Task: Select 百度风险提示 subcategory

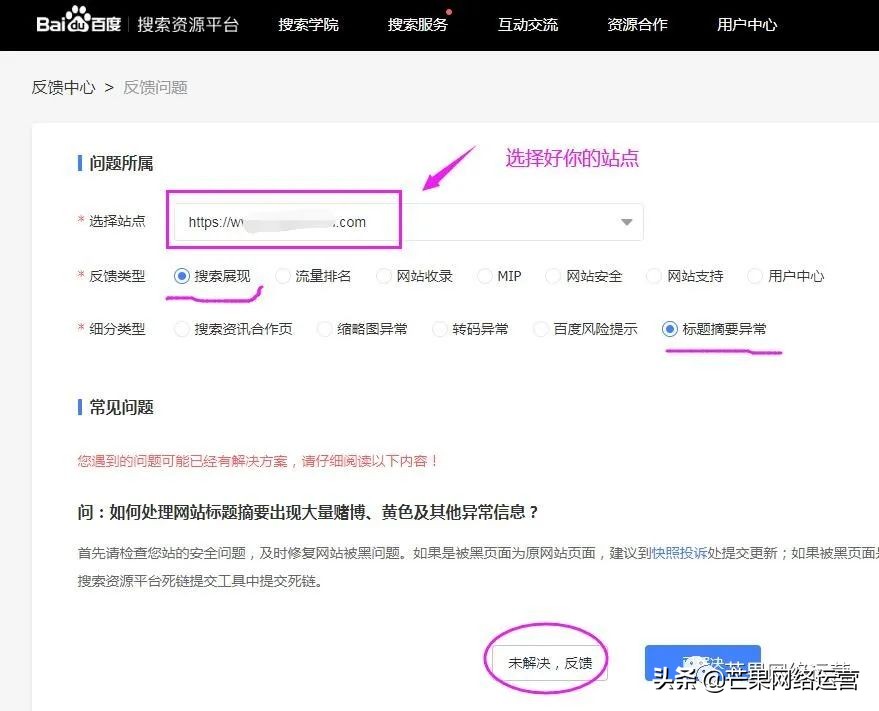Action: click(x=541, y=328)
